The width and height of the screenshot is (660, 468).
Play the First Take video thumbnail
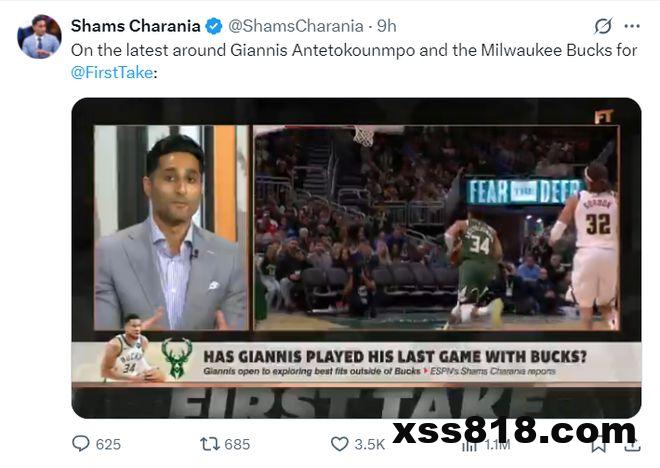357,258
